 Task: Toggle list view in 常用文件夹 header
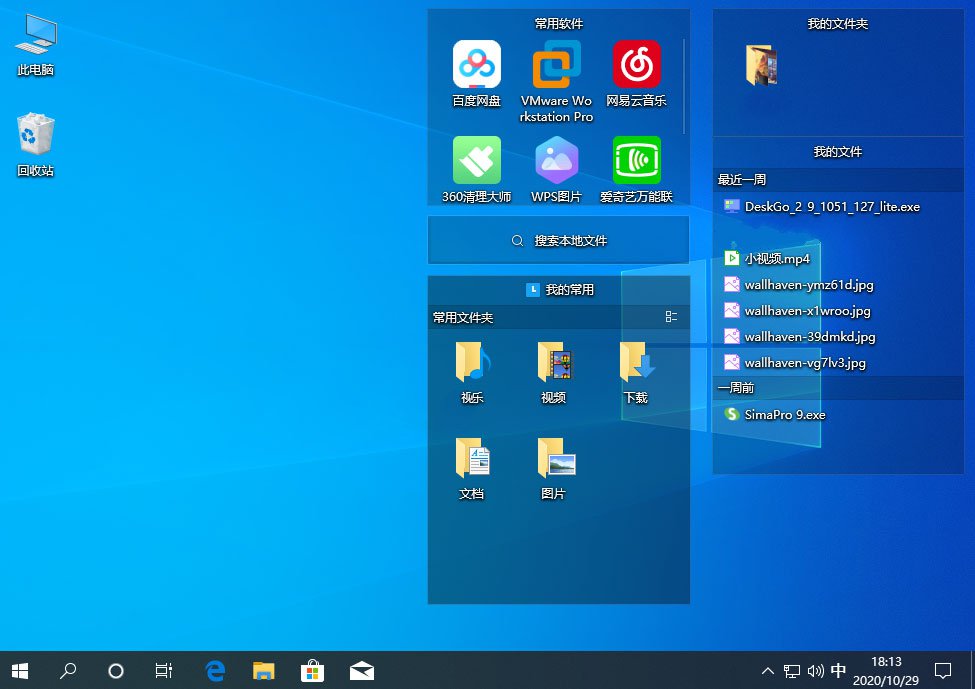tap(671, 317)
